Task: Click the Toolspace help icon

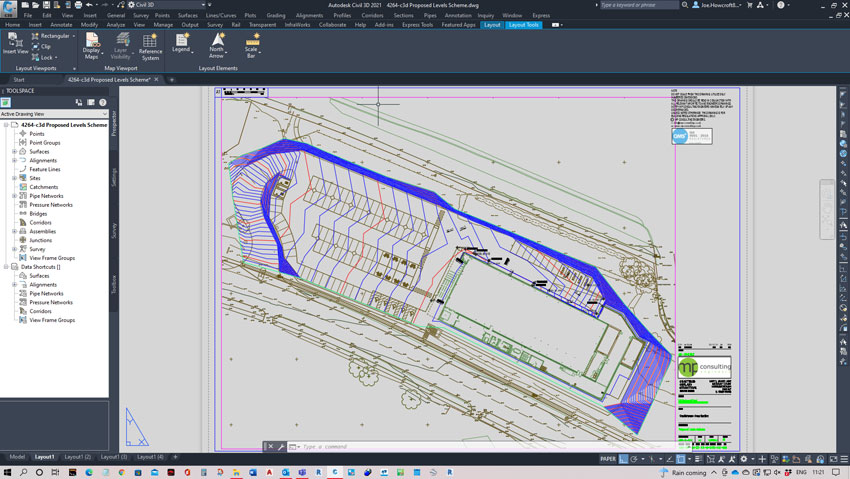Action: coord(102,102)
